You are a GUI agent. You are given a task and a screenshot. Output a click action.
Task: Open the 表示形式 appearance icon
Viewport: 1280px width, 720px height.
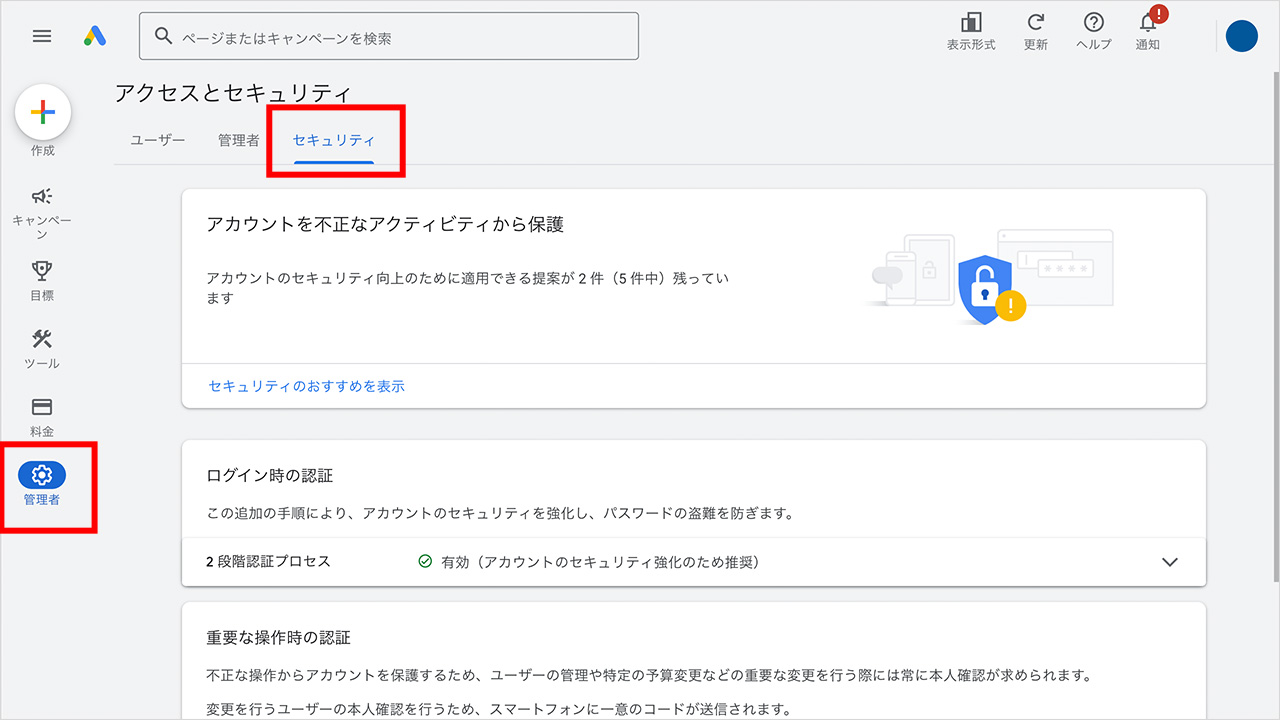971,23
